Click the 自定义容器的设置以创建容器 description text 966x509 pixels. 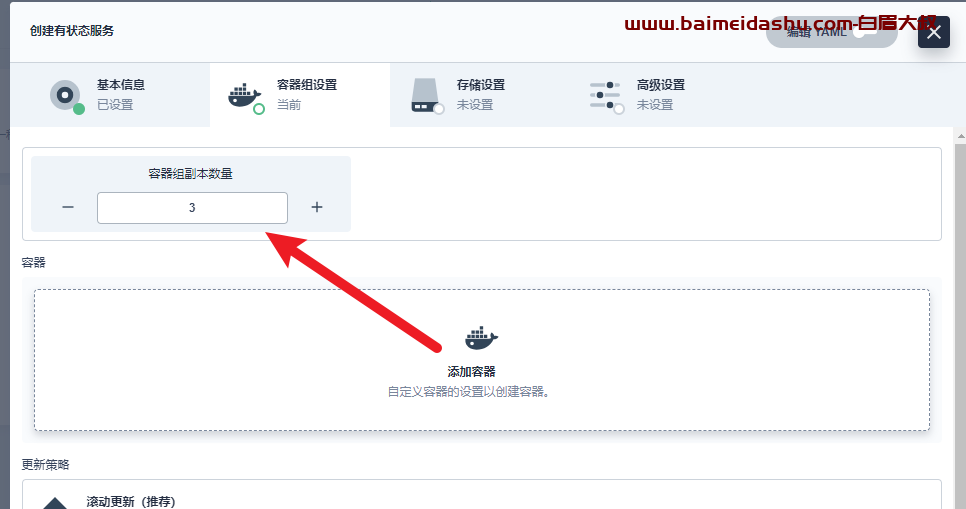click(x=468, y=392)
